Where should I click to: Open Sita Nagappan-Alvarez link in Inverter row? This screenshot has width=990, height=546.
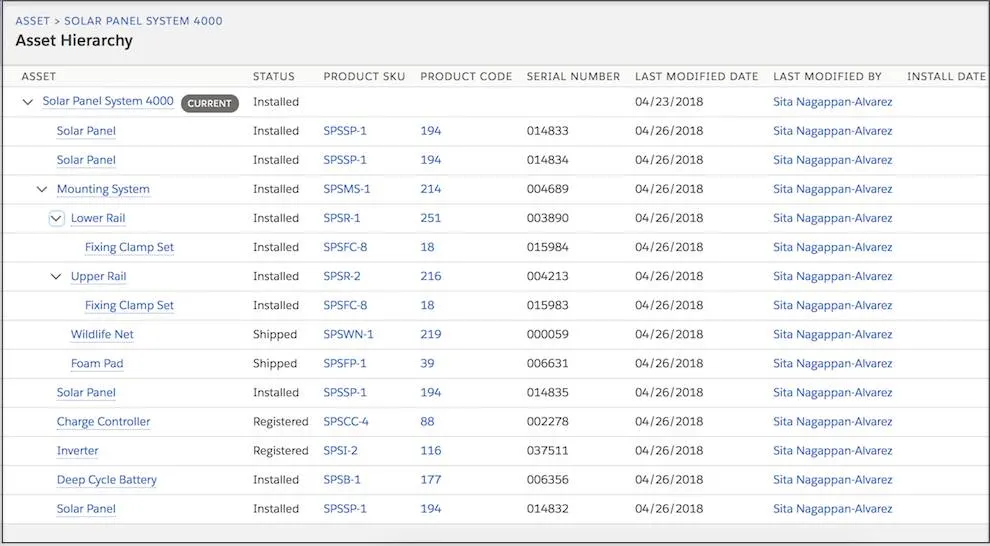pos(833,450)
